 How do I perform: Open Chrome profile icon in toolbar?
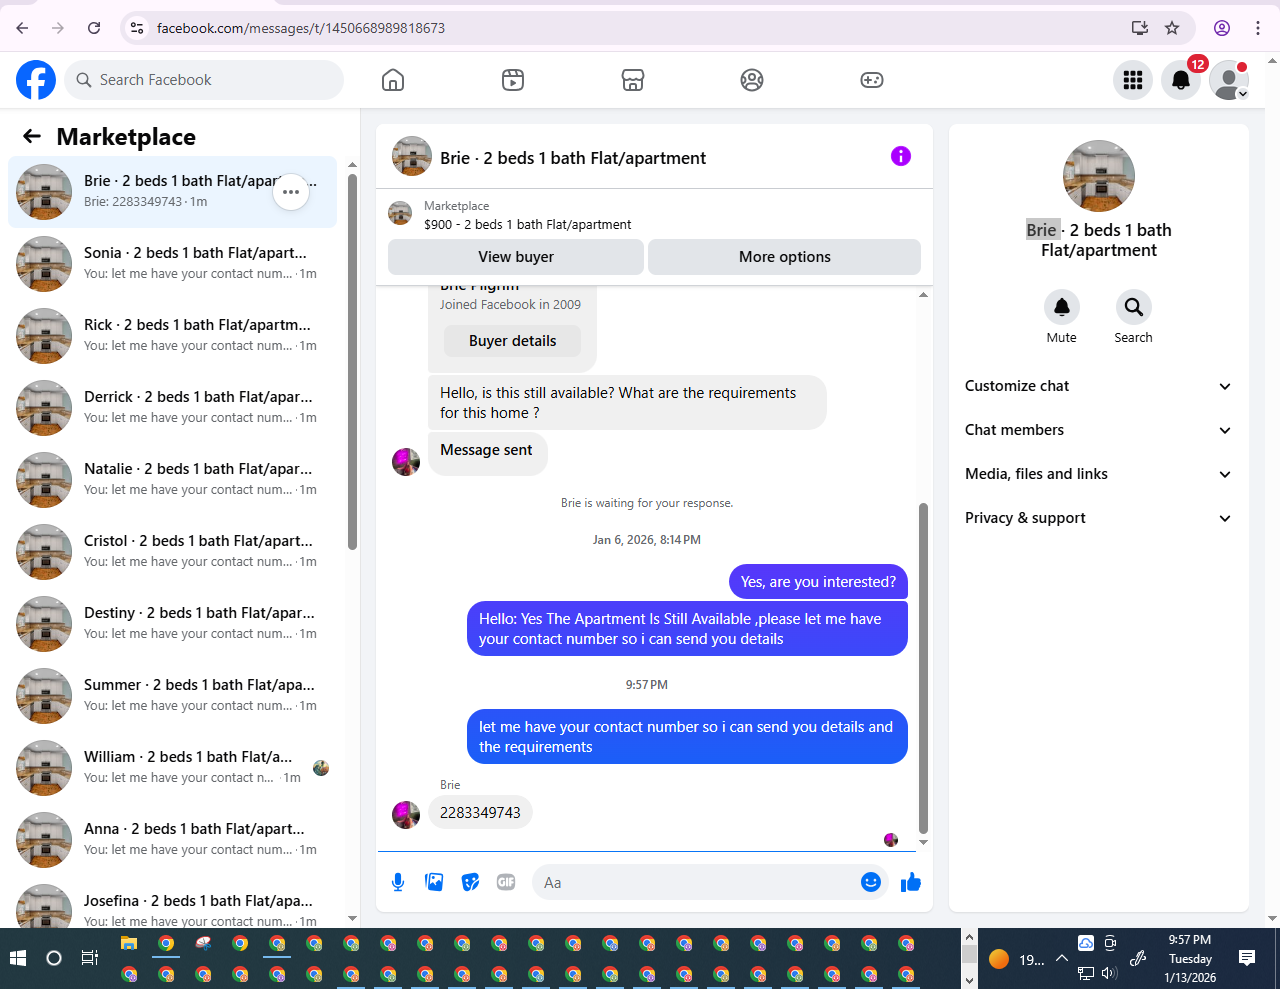(x=1222, y=28)
